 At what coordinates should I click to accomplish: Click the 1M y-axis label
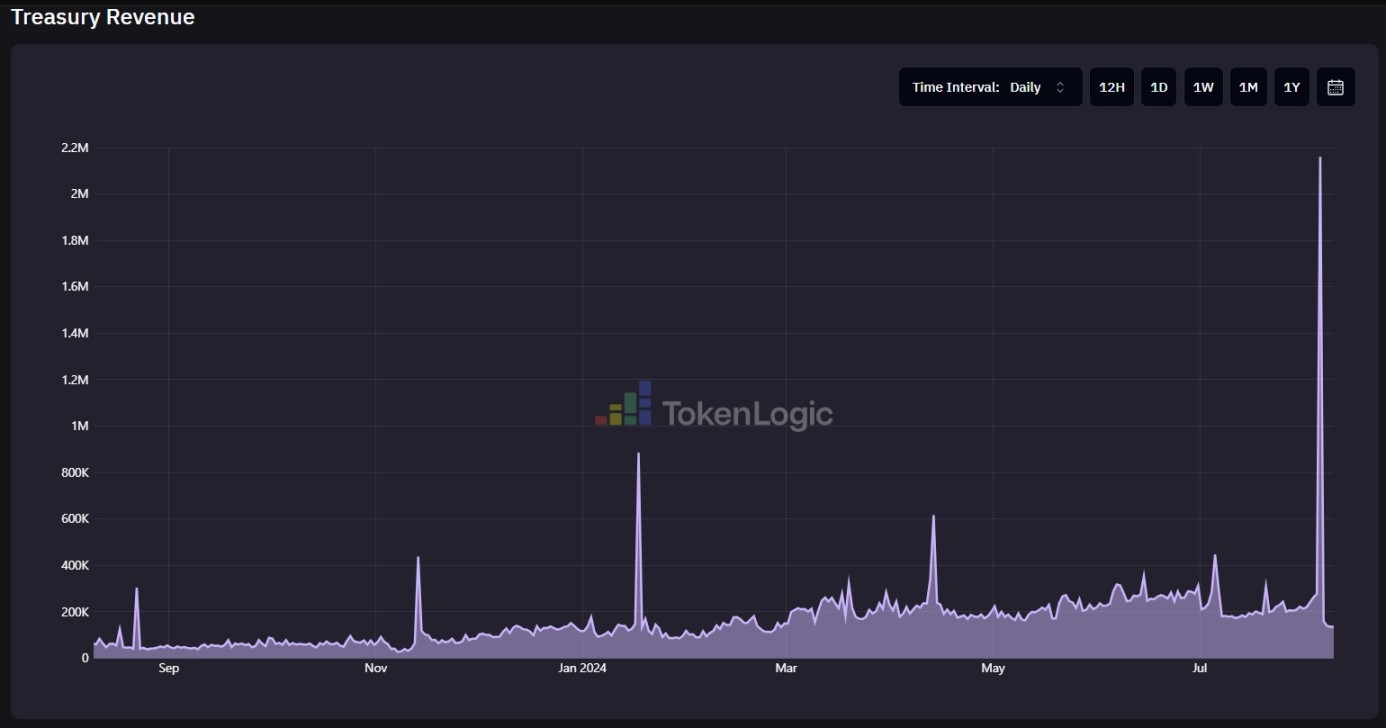point(79,426)
